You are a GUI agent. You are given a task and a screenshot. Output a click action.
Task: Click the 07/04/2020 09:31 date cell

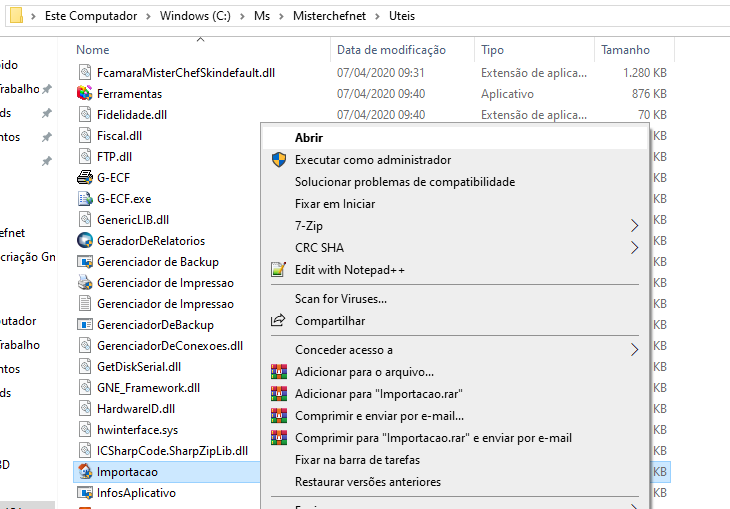pos(380,73)
